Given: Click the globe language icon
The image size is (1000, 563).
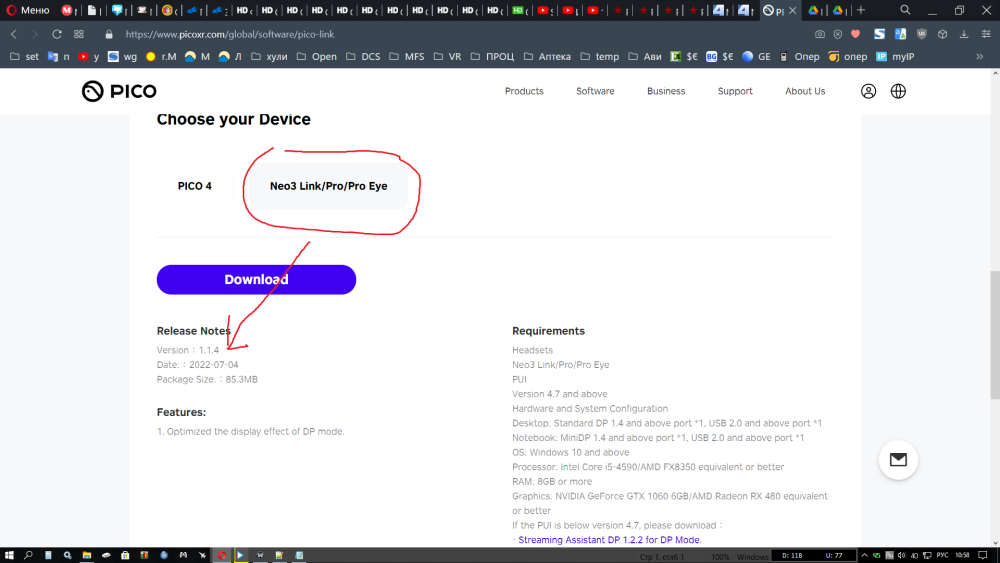Looking at the screenshot, I should click(x=898, y=91).
